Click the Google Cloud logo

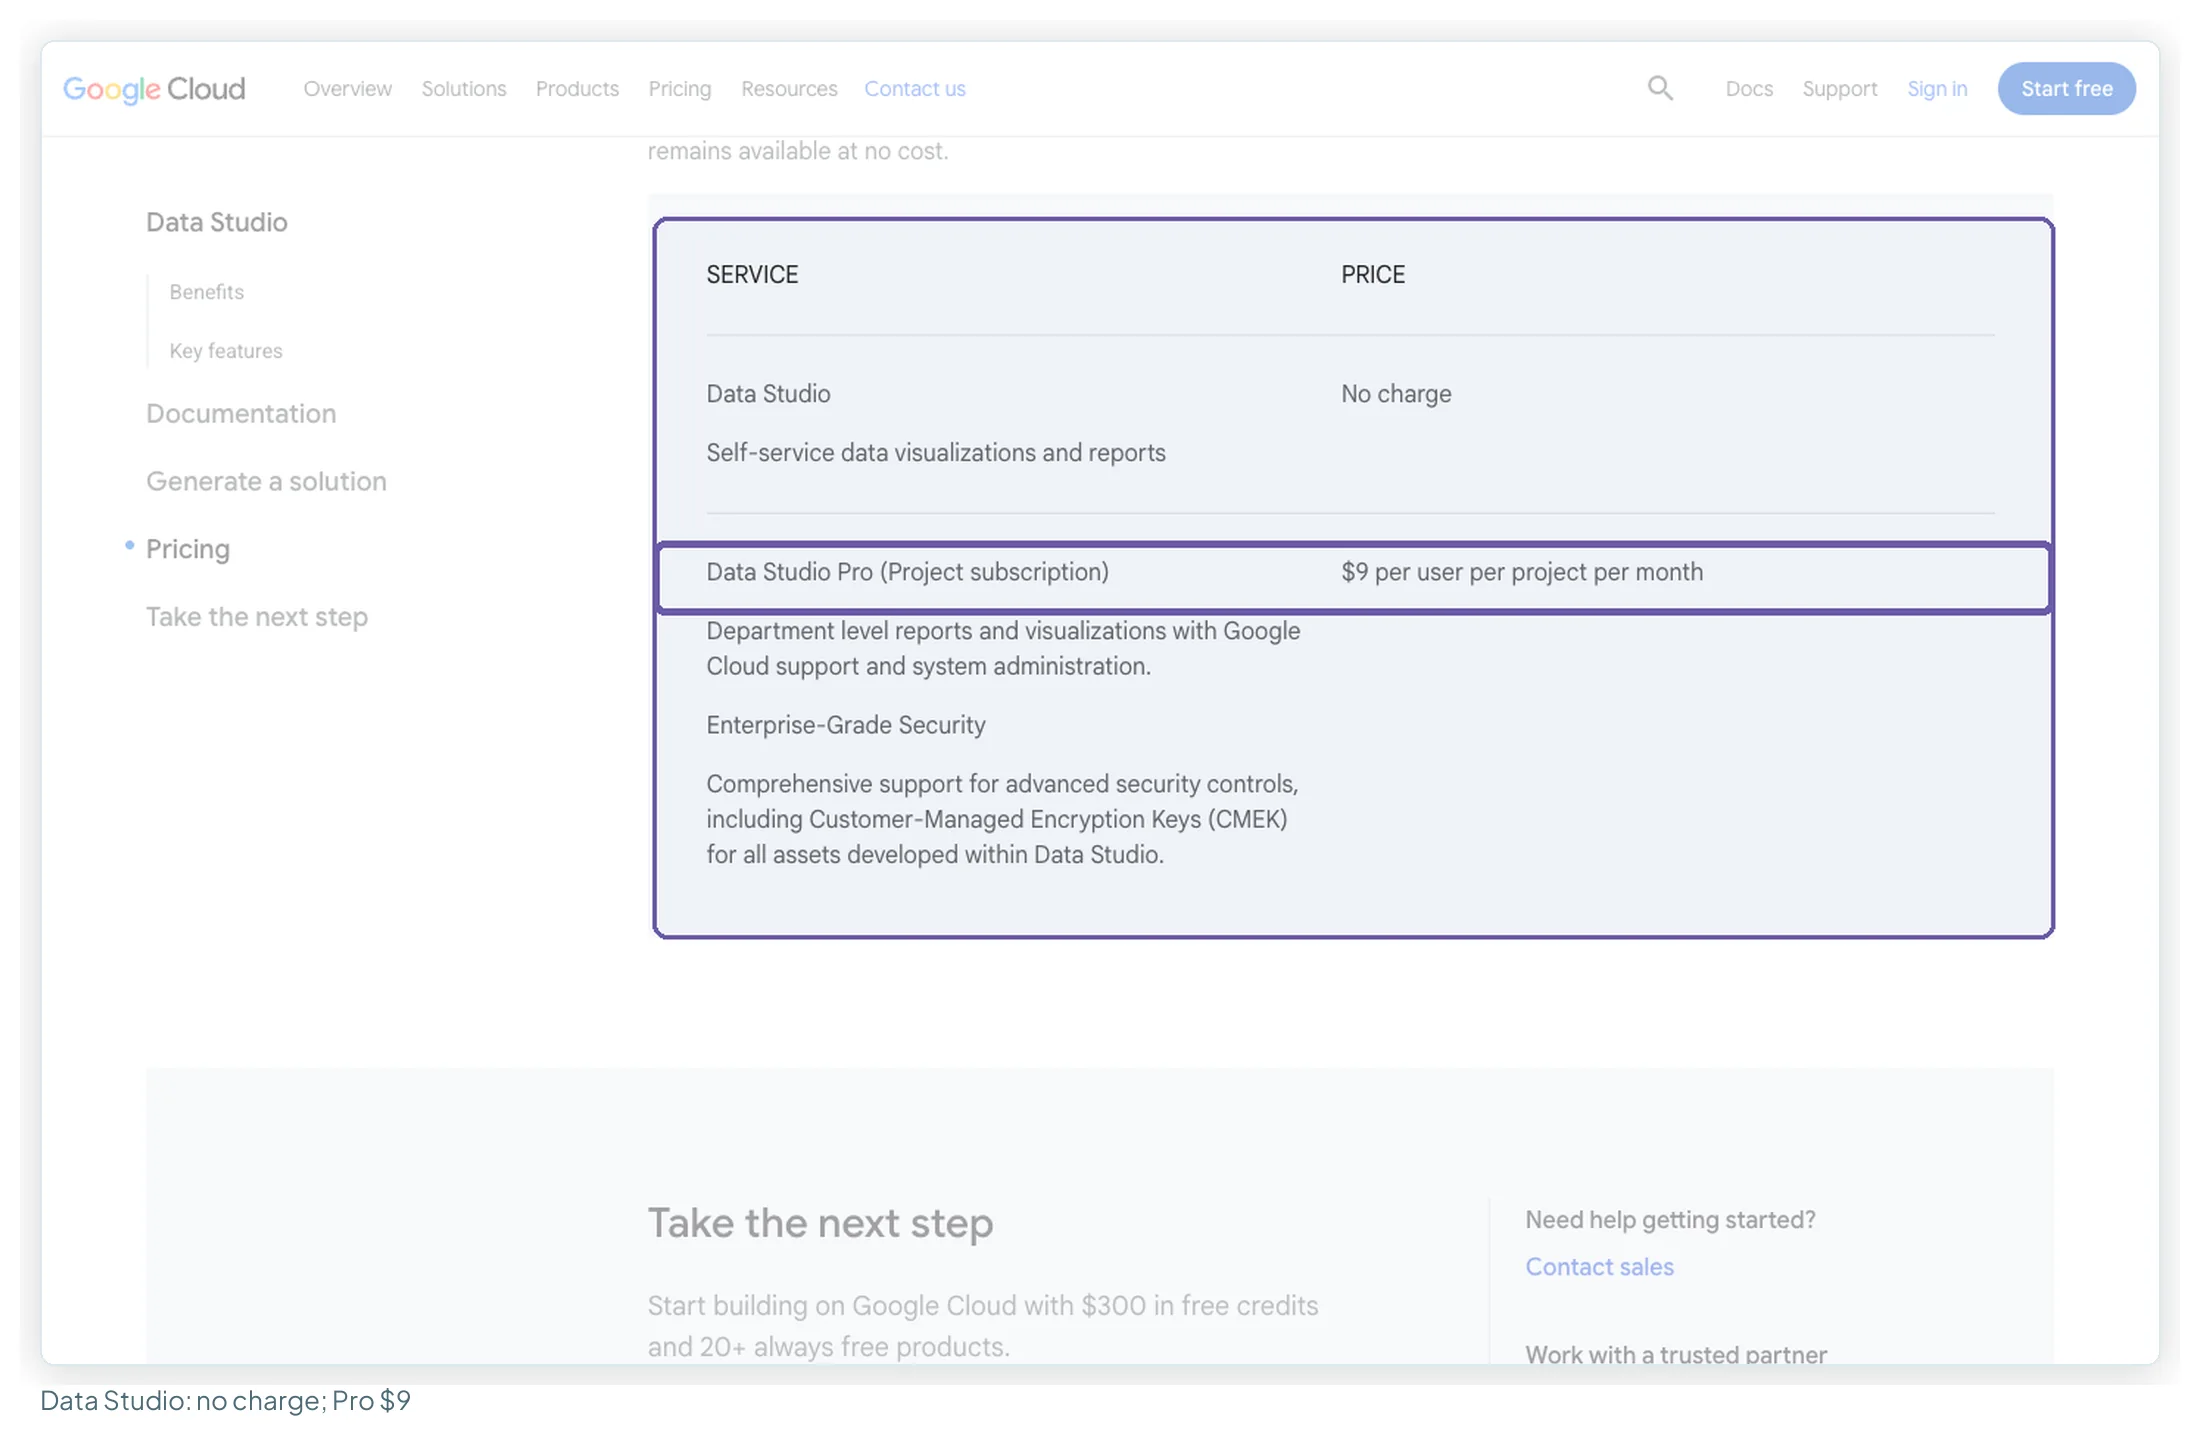click(154, 89)
